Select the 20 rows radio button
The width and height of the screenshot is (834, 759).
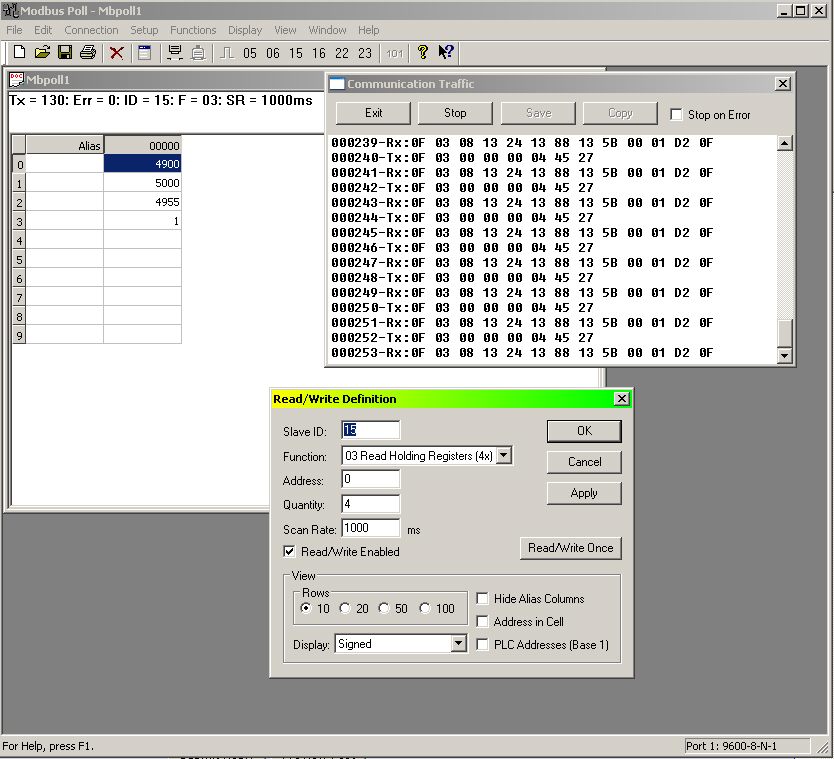345,607
